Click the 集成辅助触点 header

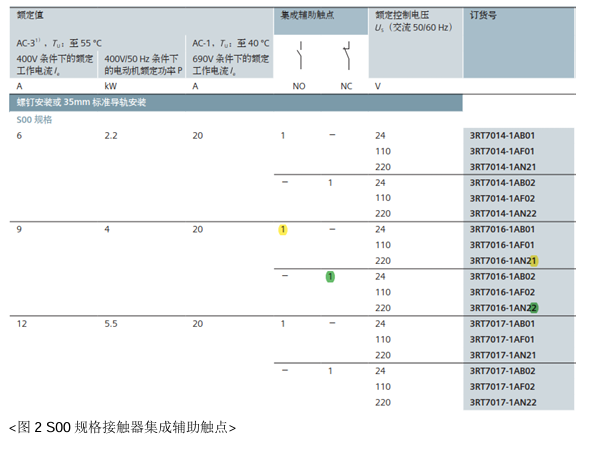tap(307, 15)
